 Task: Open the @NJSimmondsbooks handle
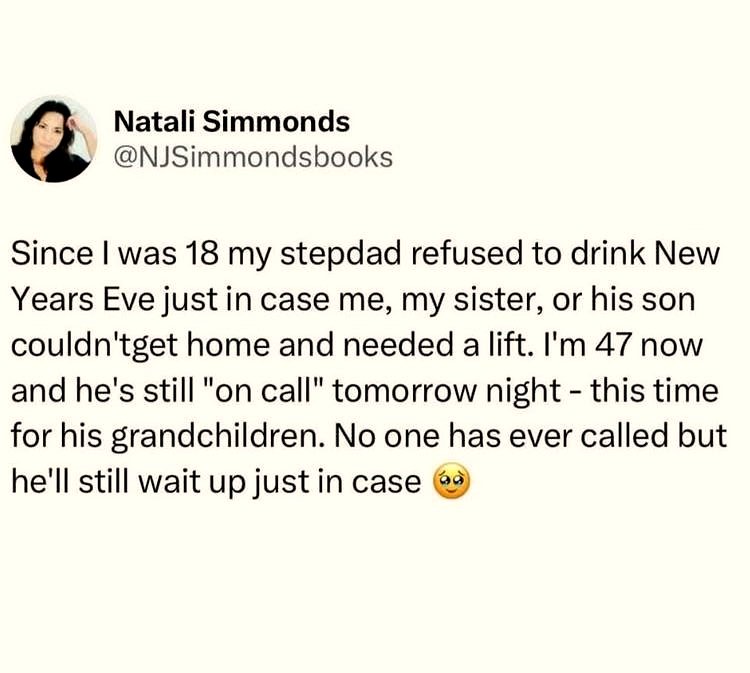[254, 157]
